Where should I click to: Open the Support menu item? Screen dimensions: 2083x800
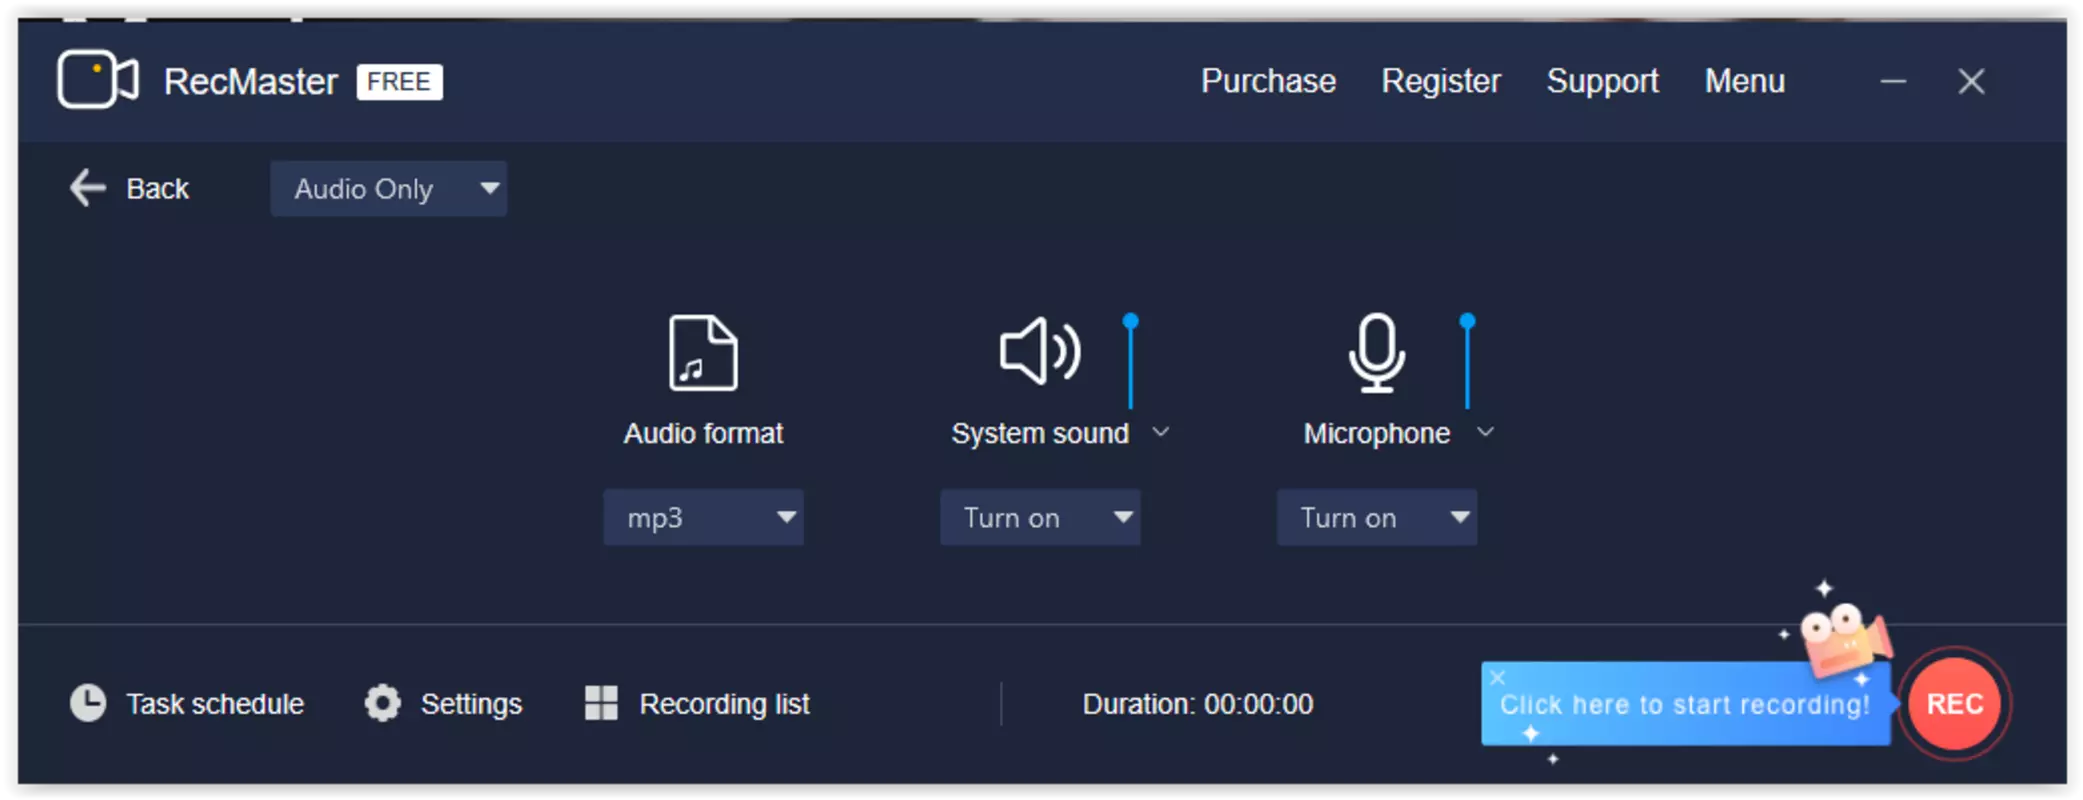pos(1602,81)
